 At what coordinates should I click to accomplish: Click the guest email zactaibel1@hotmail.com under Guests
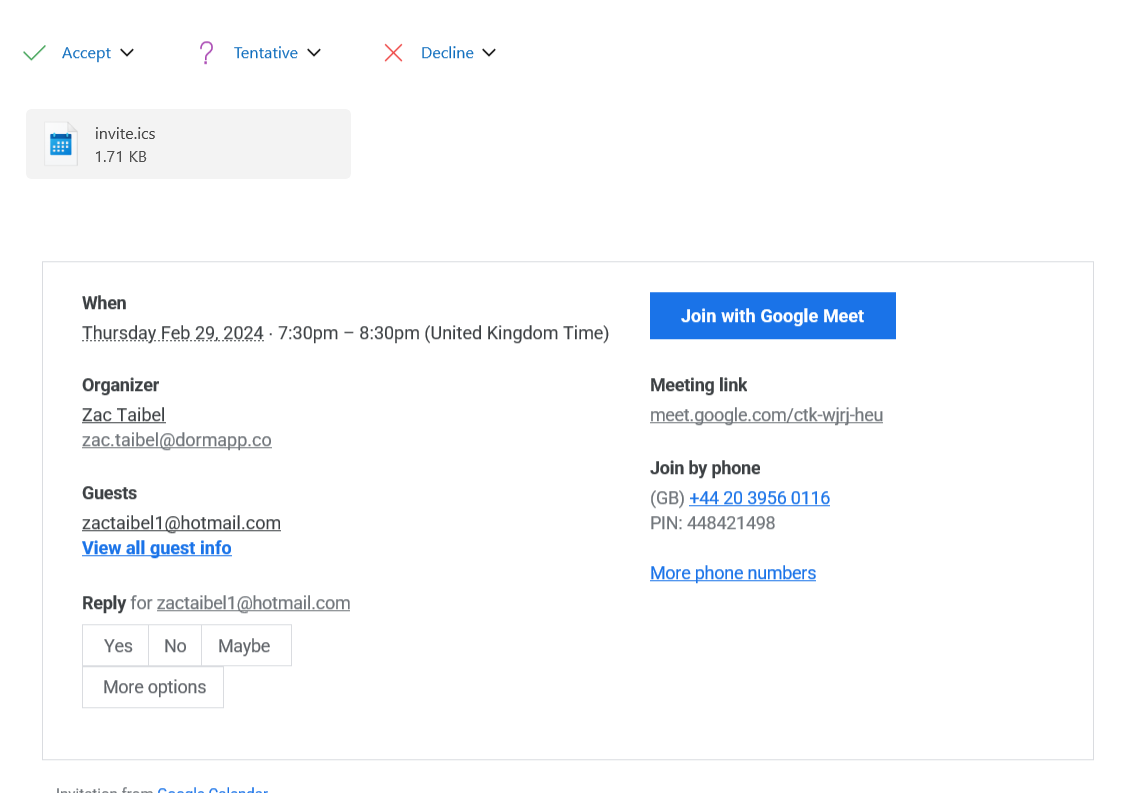181,523
